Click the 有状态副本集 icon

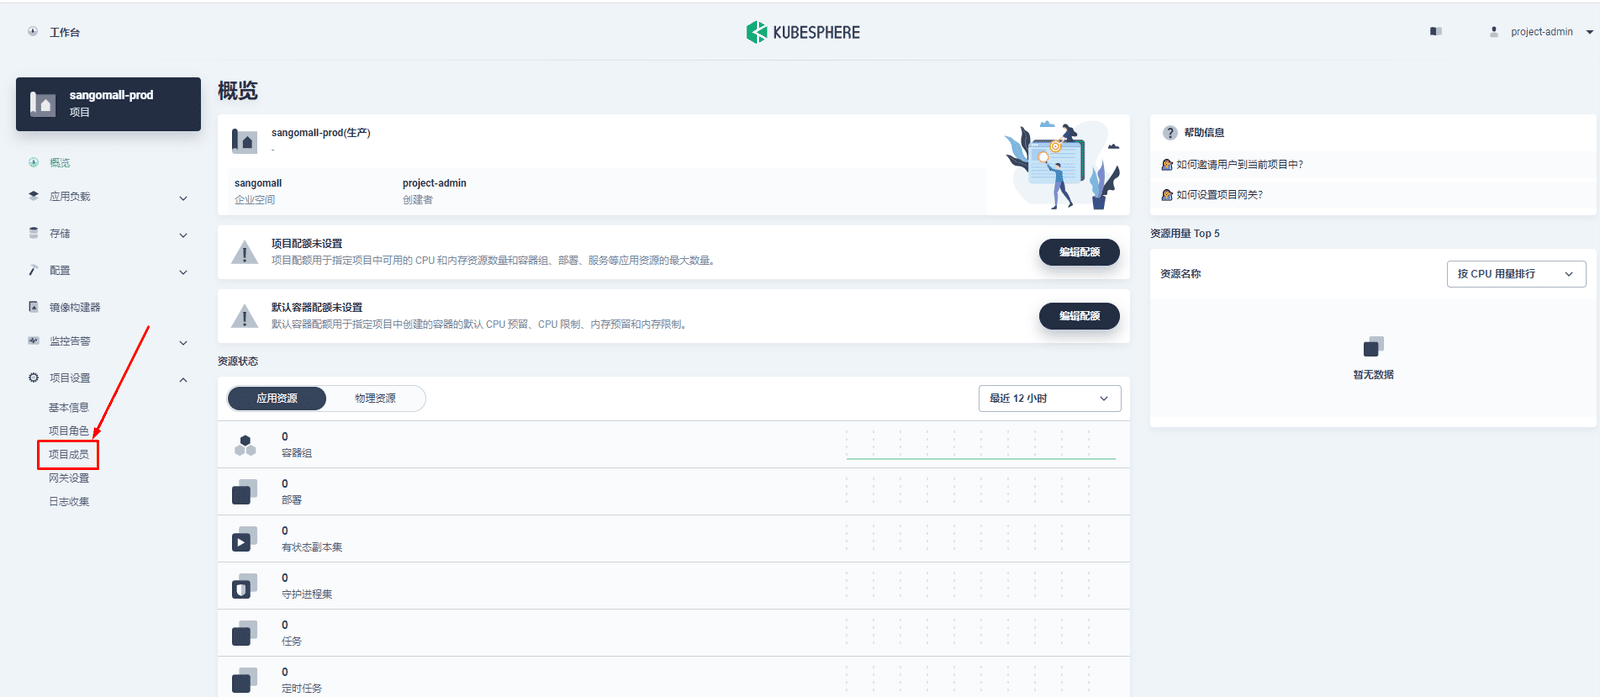click(x=245, y=539)
